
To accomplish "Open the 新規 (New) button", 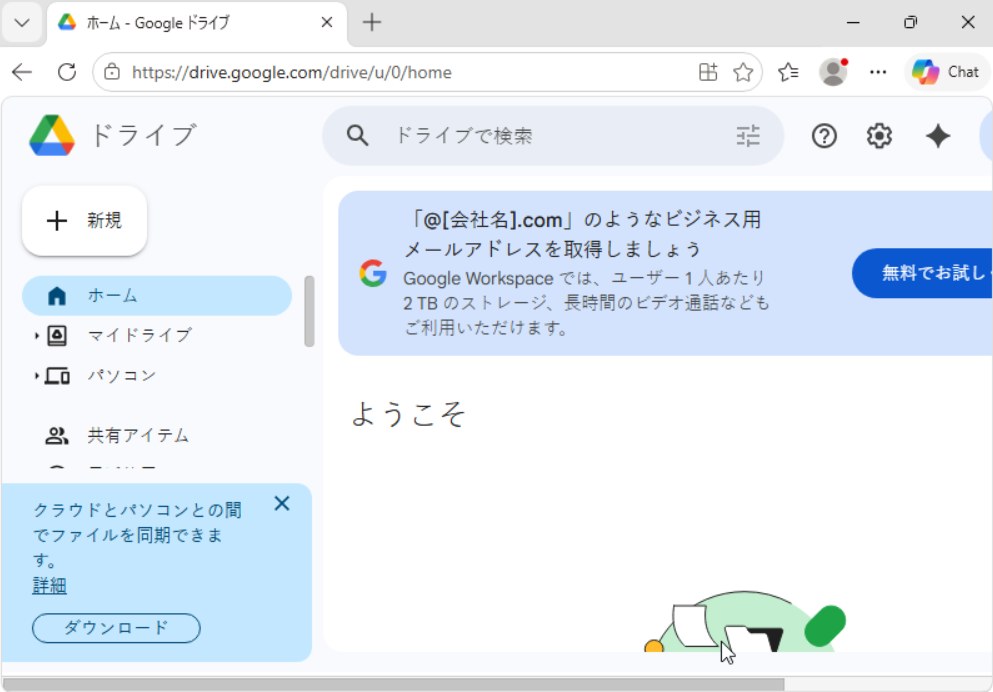I will [x=84, y=220].
